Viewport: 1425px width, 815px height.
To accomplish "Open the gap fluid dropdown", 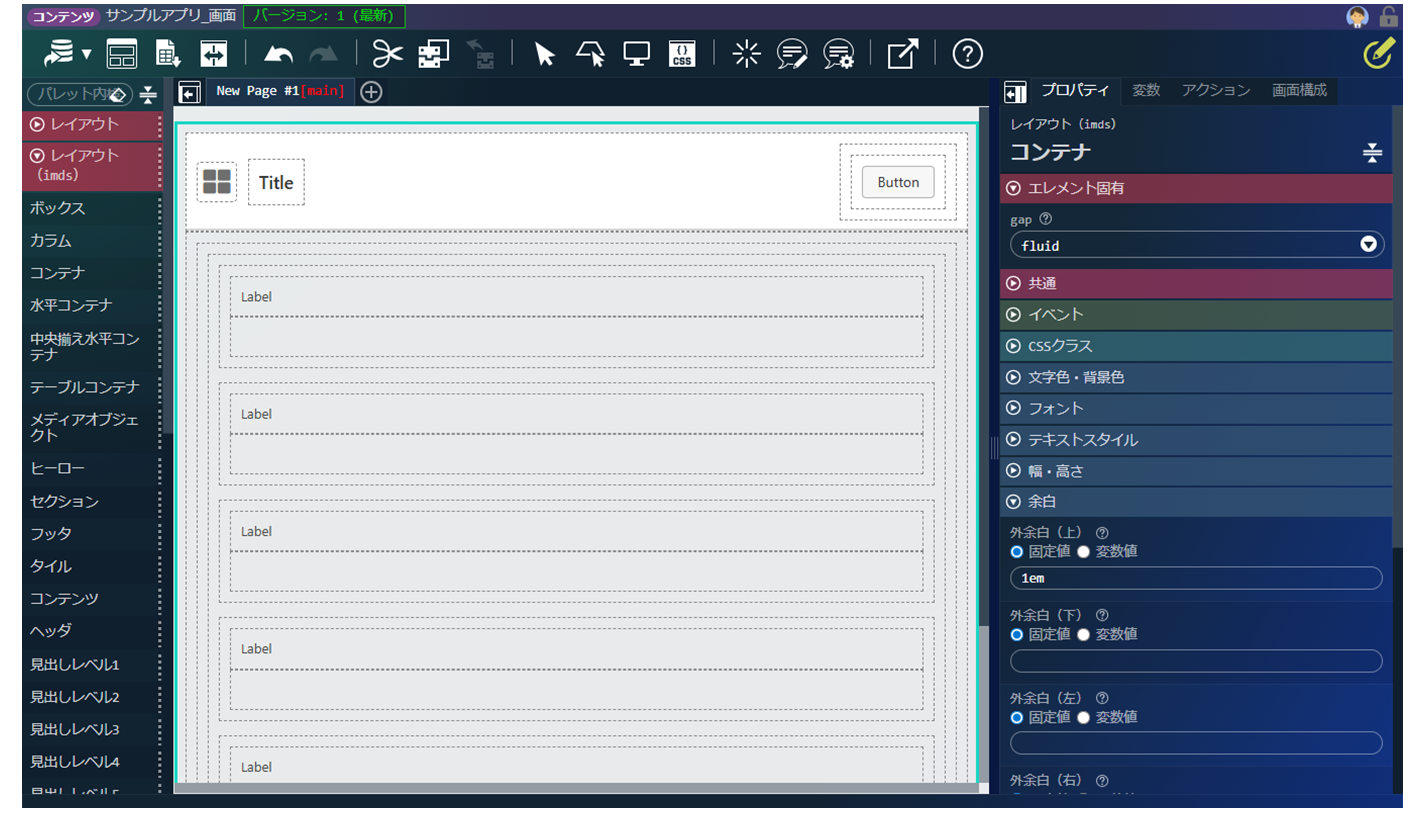I will coord(1197,245).
